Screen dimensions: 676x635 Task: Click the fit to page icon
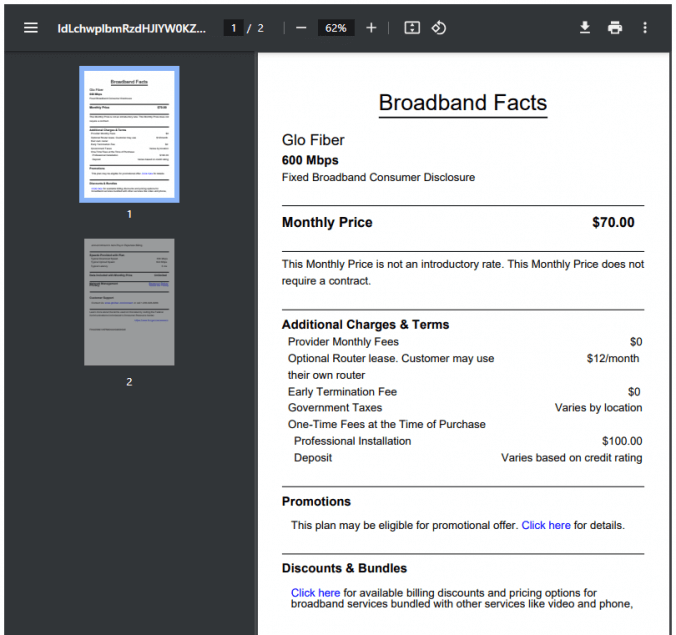(412, 28)
